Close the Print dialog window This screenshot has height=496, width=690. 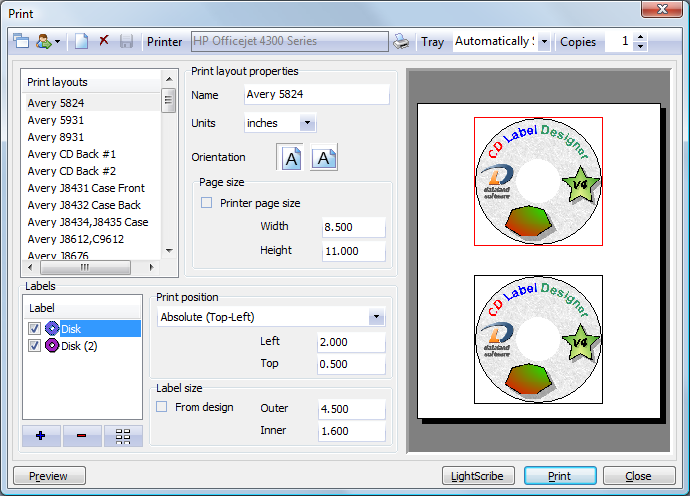click(662, 9)
